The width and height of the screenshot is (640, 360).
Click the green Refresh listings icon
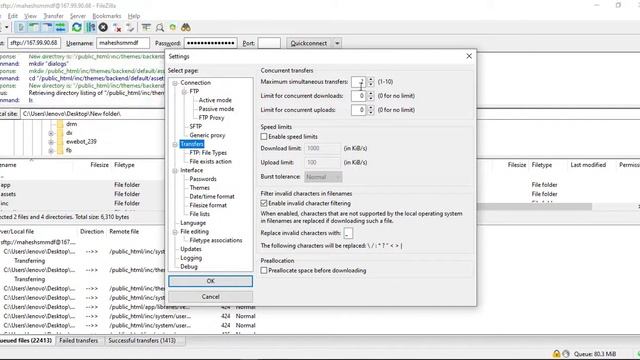pos(76,27)
